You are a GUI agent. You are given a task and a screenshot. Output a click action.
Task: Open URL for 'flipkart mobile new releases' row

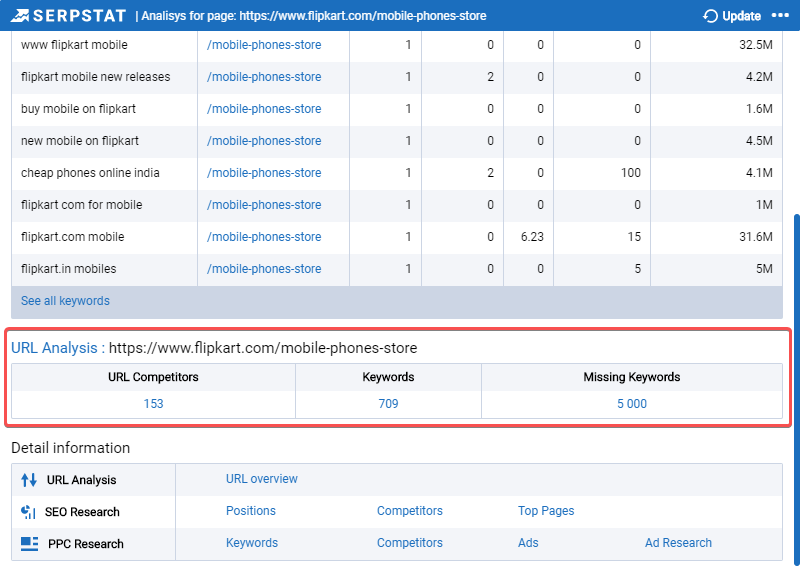click(264, 77)
